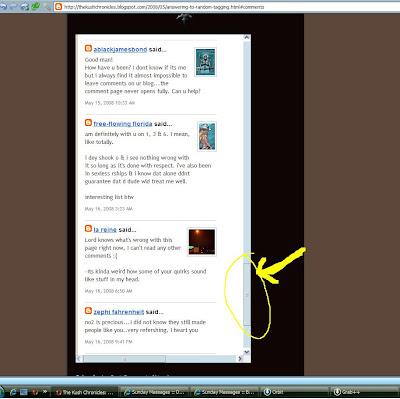Switch to Sunday Messages :: B... taskbar window

tap(224, 392)
